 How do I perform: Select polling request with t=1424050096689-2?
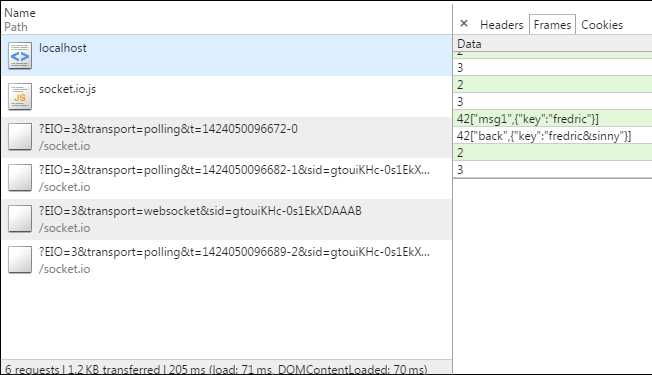pos(227,260)
